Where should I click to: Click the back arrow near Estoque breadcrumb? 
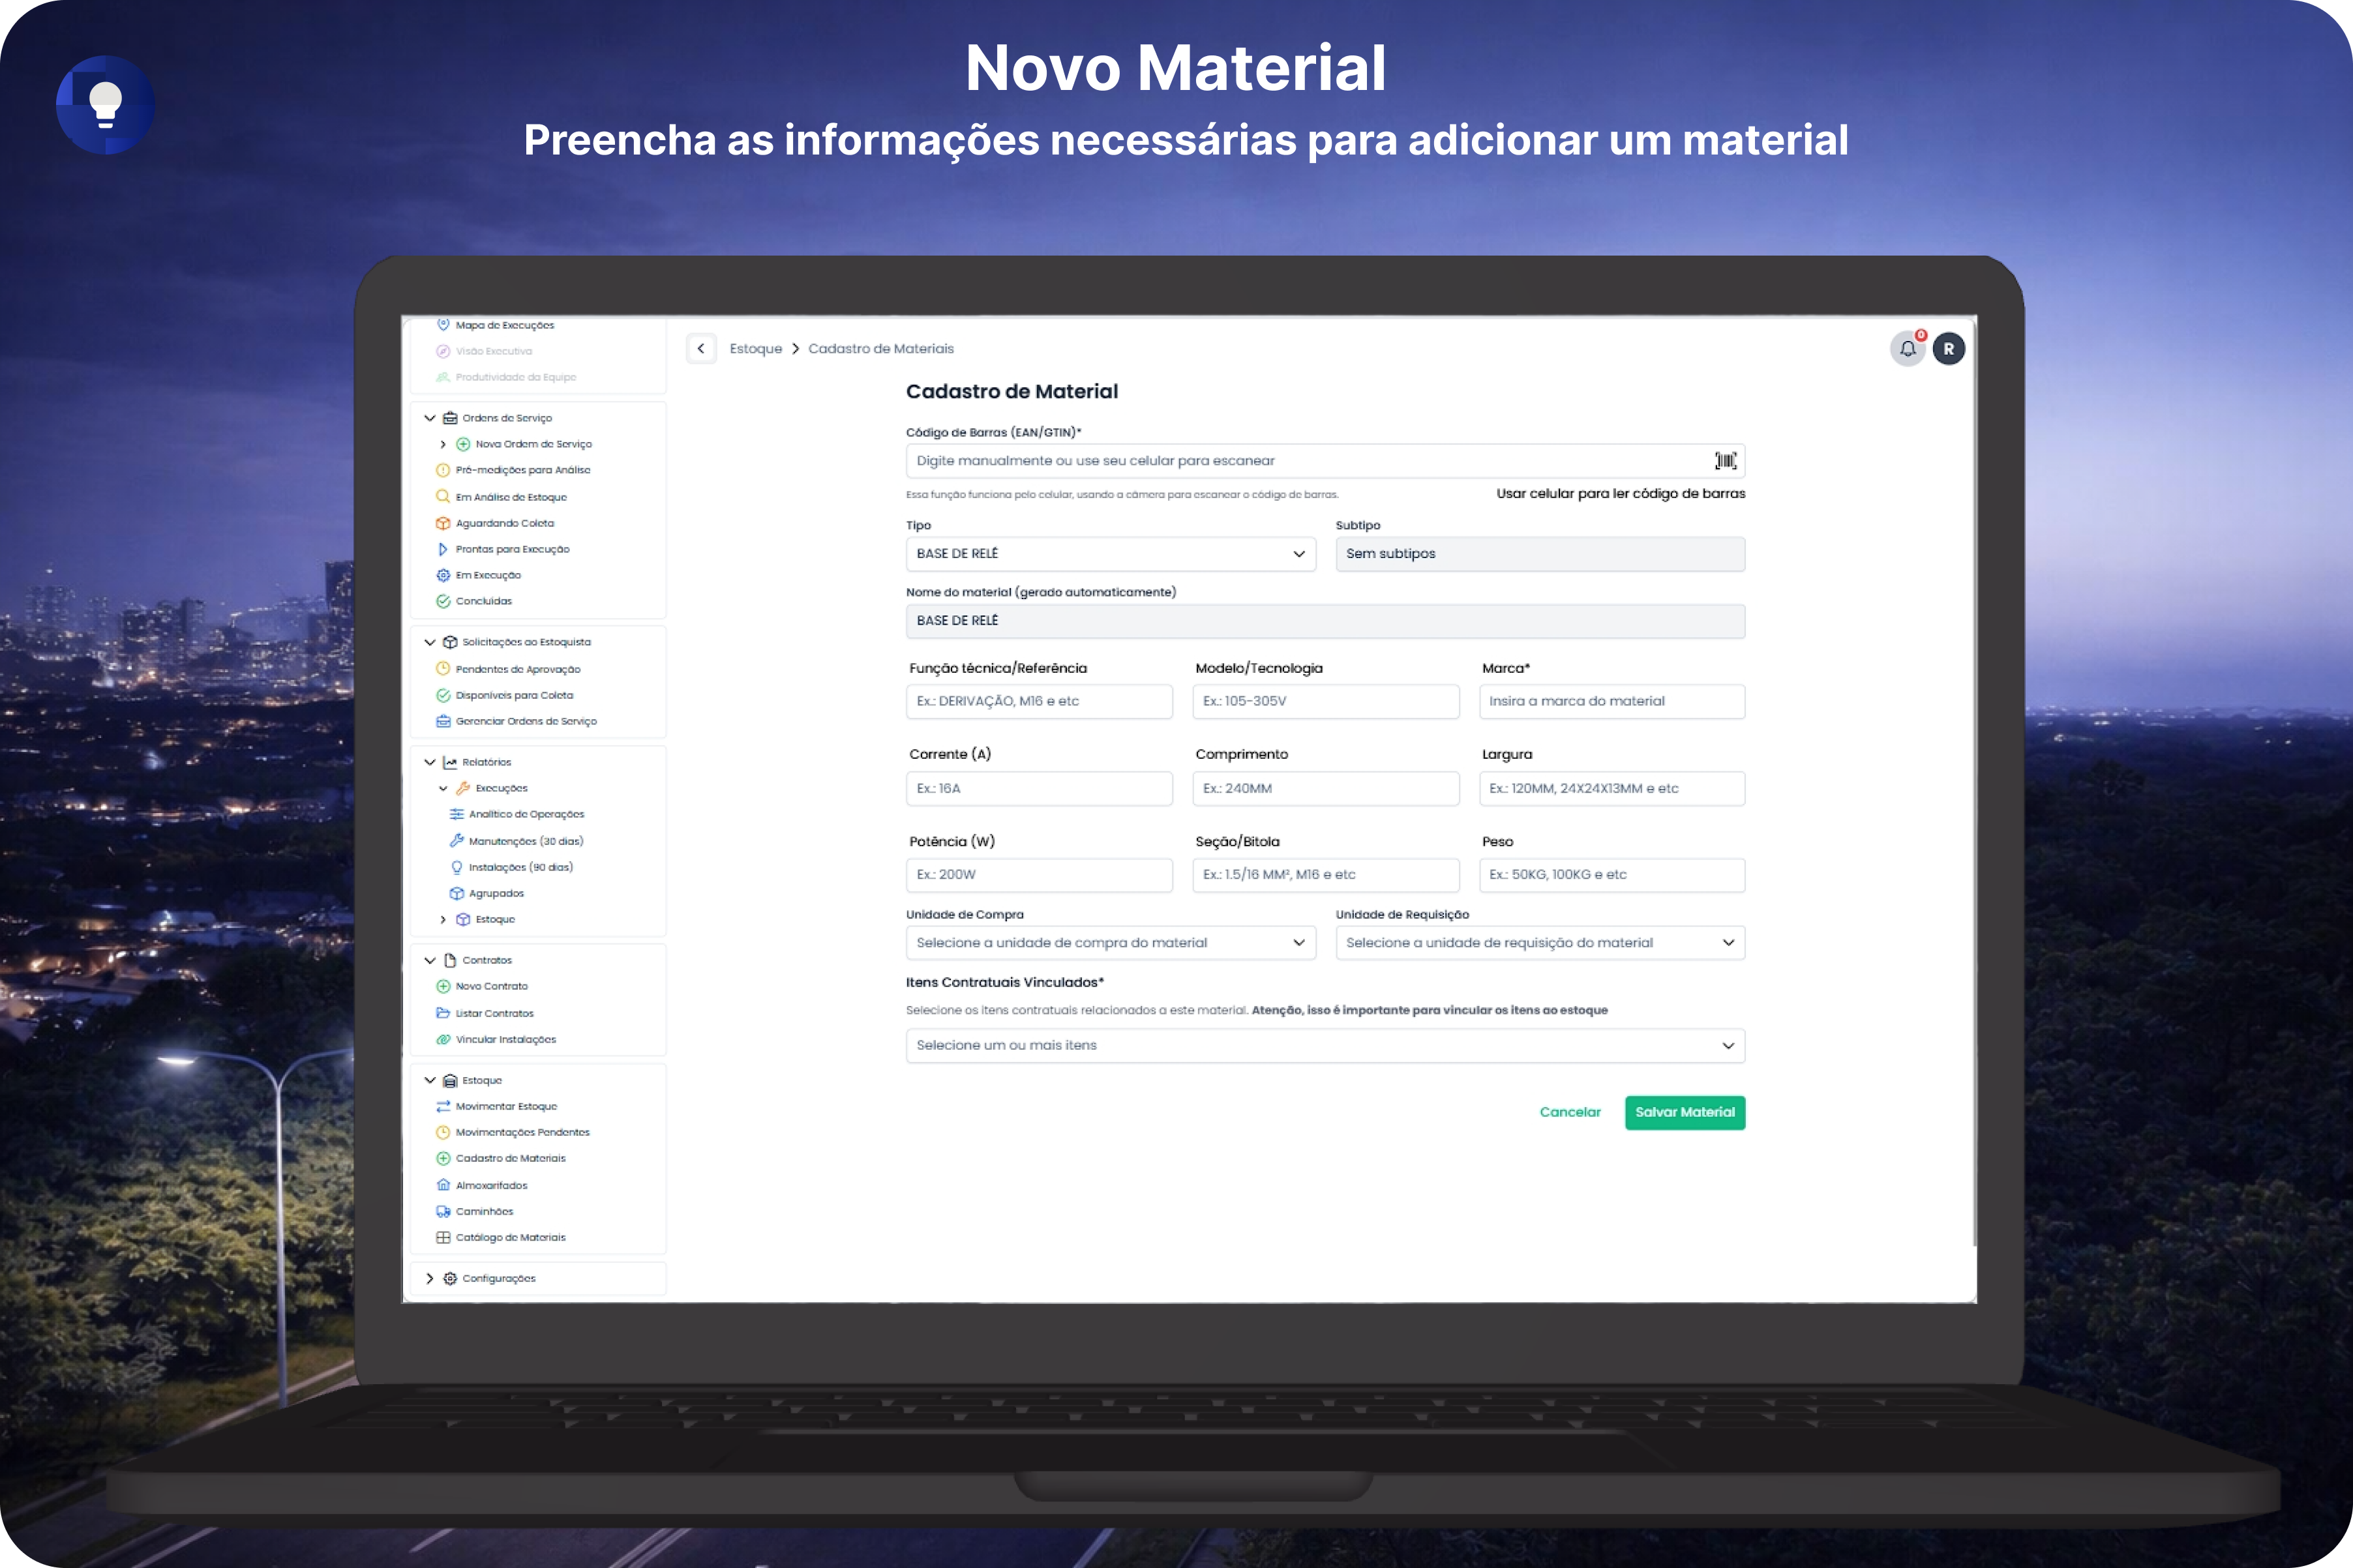(x=701, y=349)
